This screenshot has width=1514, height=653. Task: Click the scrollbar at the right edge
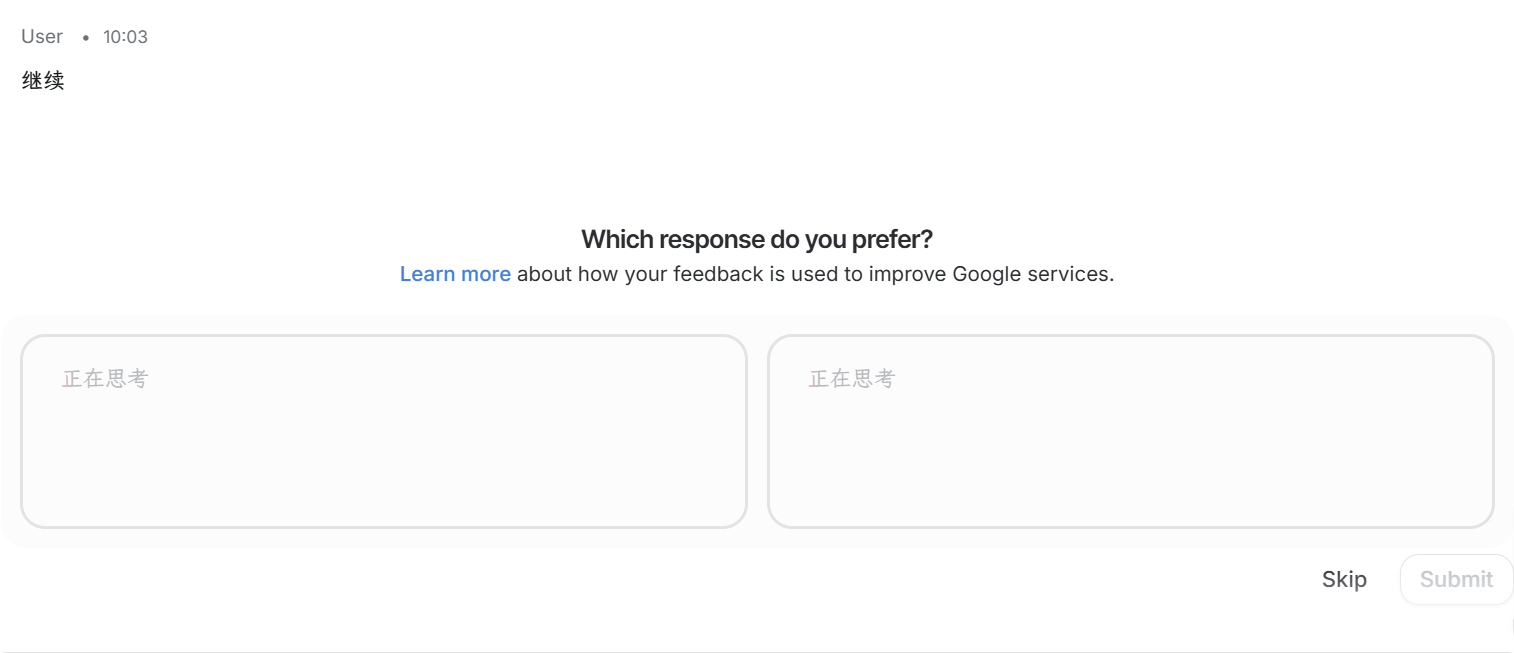pos(1511,626)
